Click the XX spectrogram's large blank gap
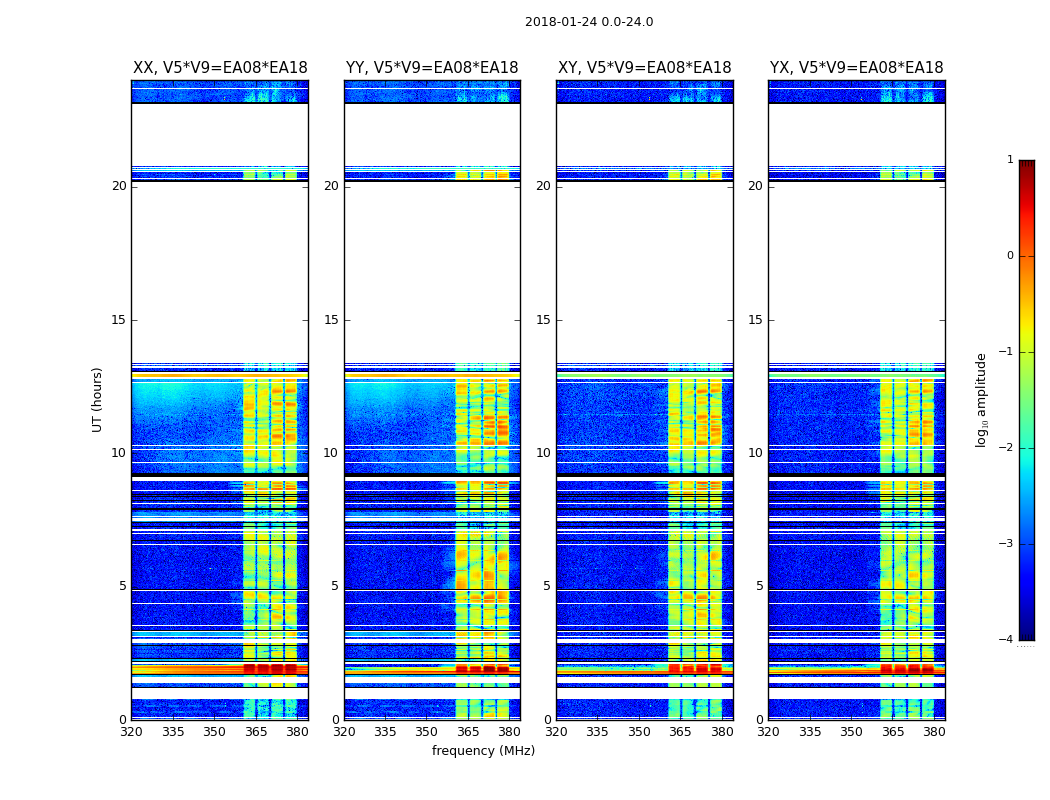Image resolution: width=1050 pixels, height=800 pixels. [219, 272]
